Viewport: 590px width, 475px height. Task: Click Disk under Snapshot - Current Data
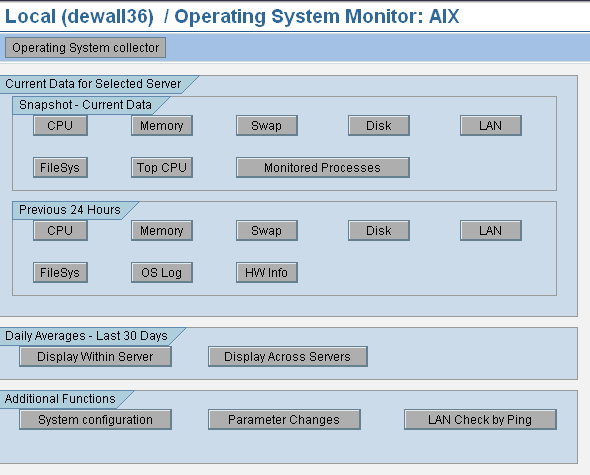click(379, 125)
